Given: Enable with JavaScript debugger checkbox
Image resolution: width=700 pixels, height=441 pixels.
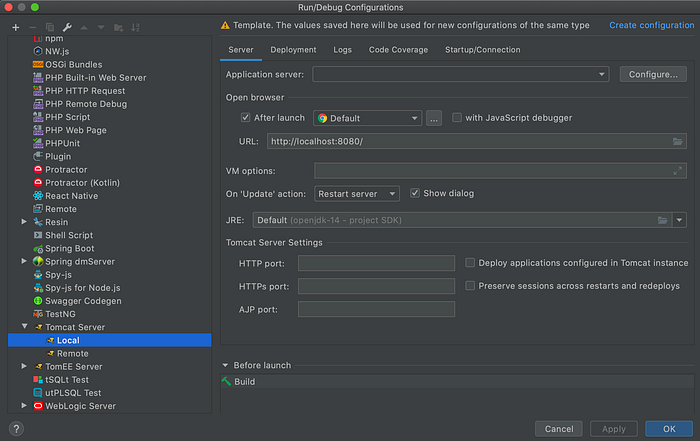Looking at the screenshot, I should pyautogui.click(x=457, y=117).
